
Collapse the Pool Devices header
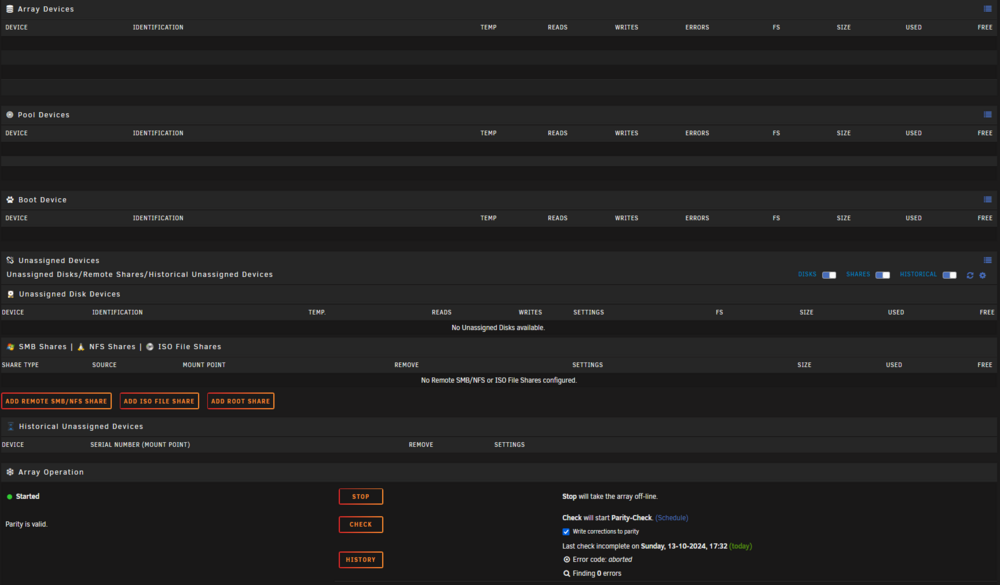click(43, 115)
